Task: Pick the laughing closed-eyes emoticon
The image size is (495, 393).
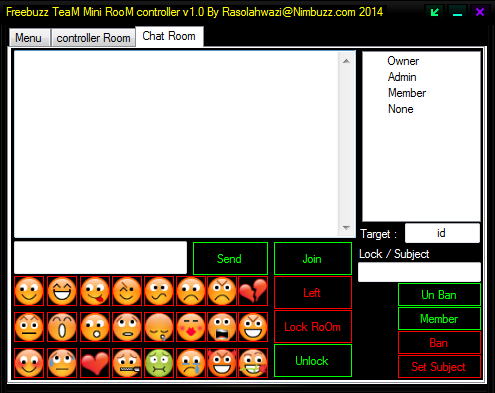Action: [62, 291]
